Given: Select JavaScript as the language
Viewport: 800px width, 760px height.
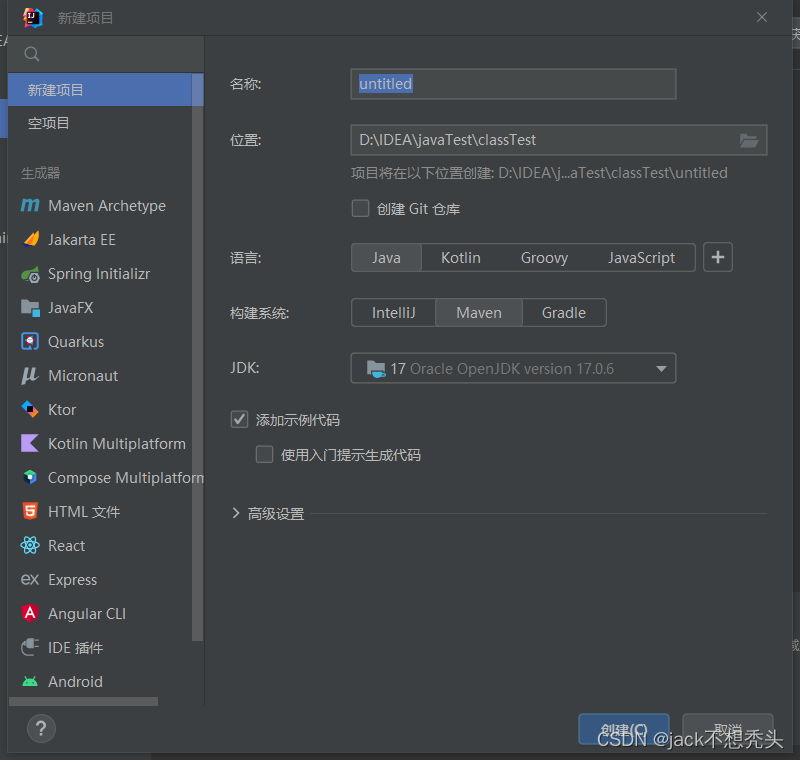Looking at the screenshot, I should click(641, 258).
